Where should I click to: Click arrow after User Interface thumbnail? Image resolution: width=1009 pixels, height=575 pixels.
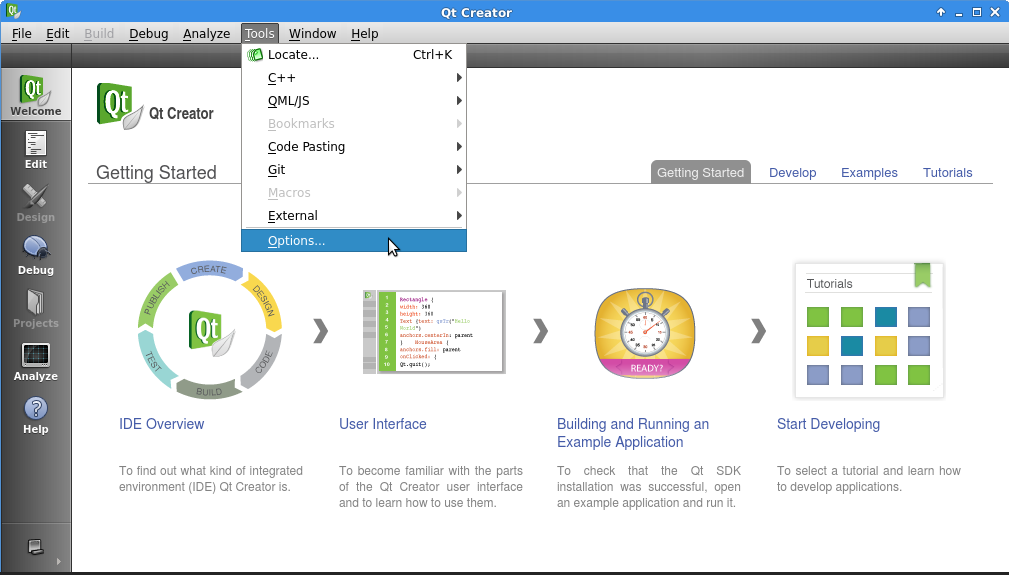pyautogui.click(x=541, y=331)
